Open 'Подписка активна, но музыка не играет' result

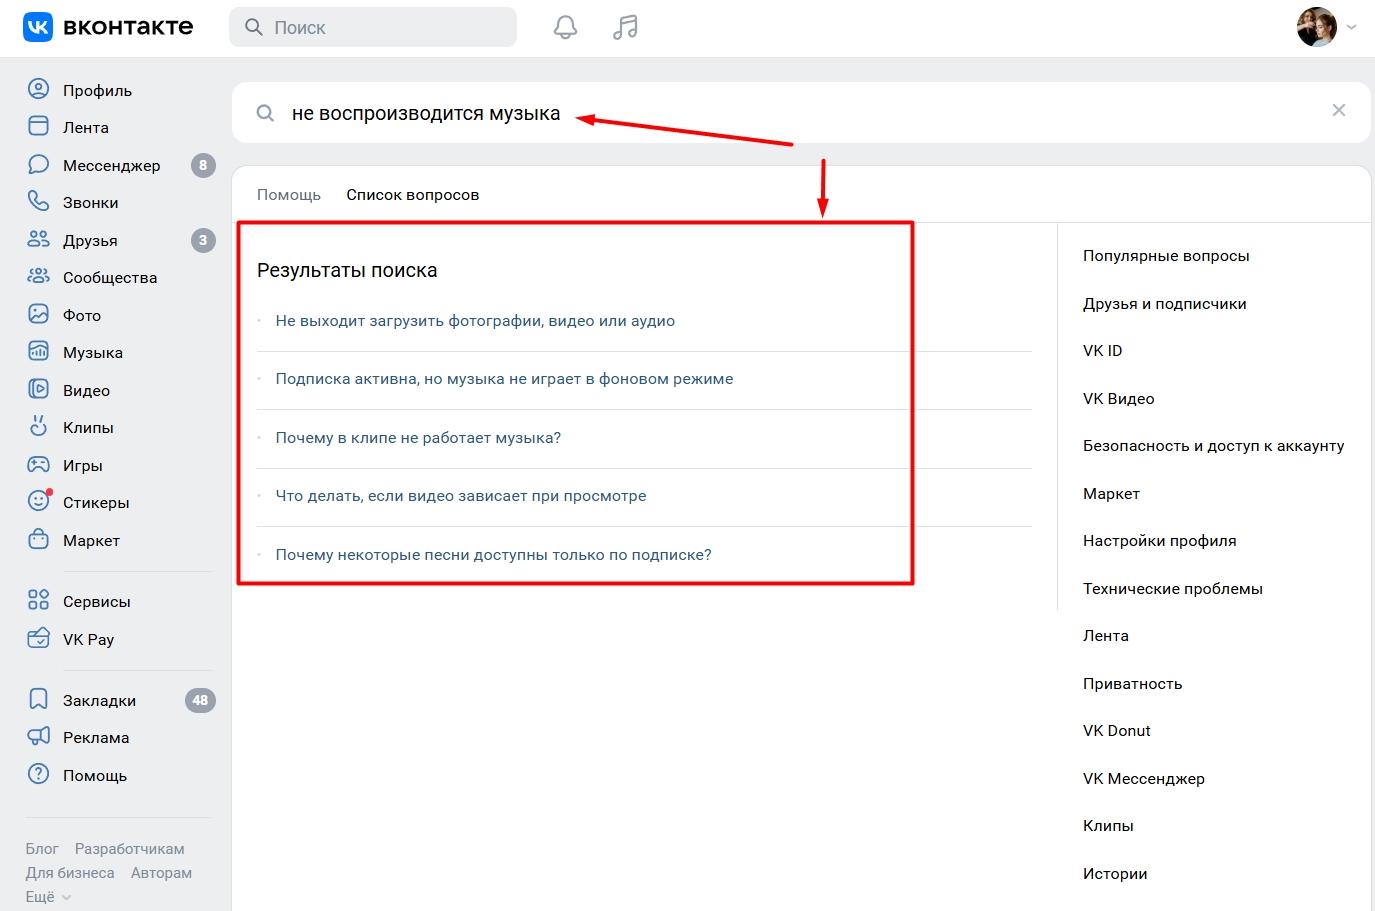pyautogui.click(x=504, y=379)
